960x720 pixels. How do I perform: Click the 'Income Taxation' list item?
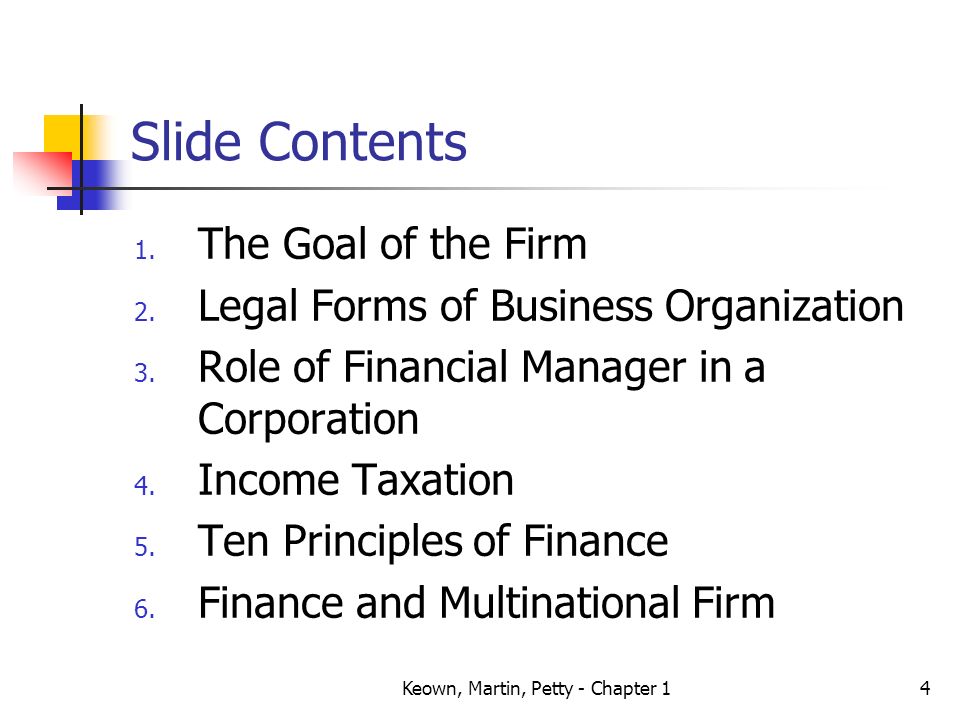(356, 480)
